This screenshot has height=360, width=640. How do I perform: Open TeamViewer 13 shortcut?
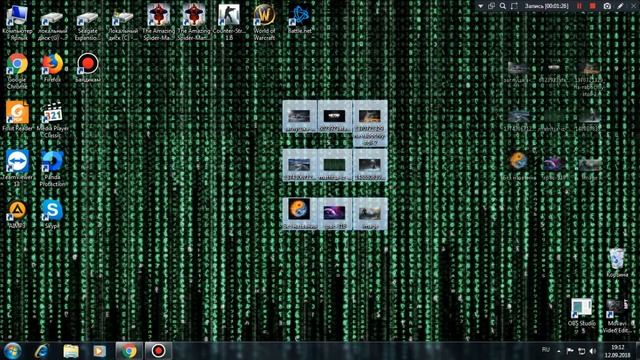17,168
